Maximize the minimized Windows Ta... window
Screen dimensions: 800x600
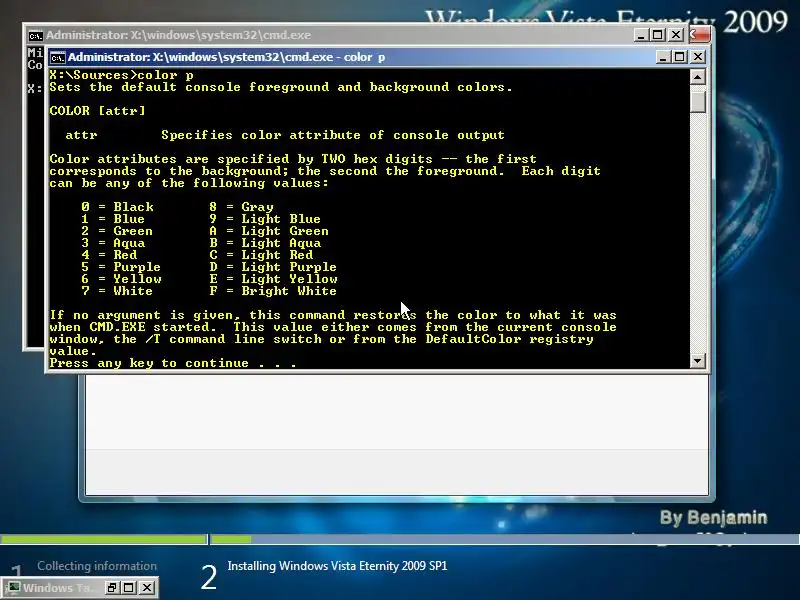(x=129, y=588)
